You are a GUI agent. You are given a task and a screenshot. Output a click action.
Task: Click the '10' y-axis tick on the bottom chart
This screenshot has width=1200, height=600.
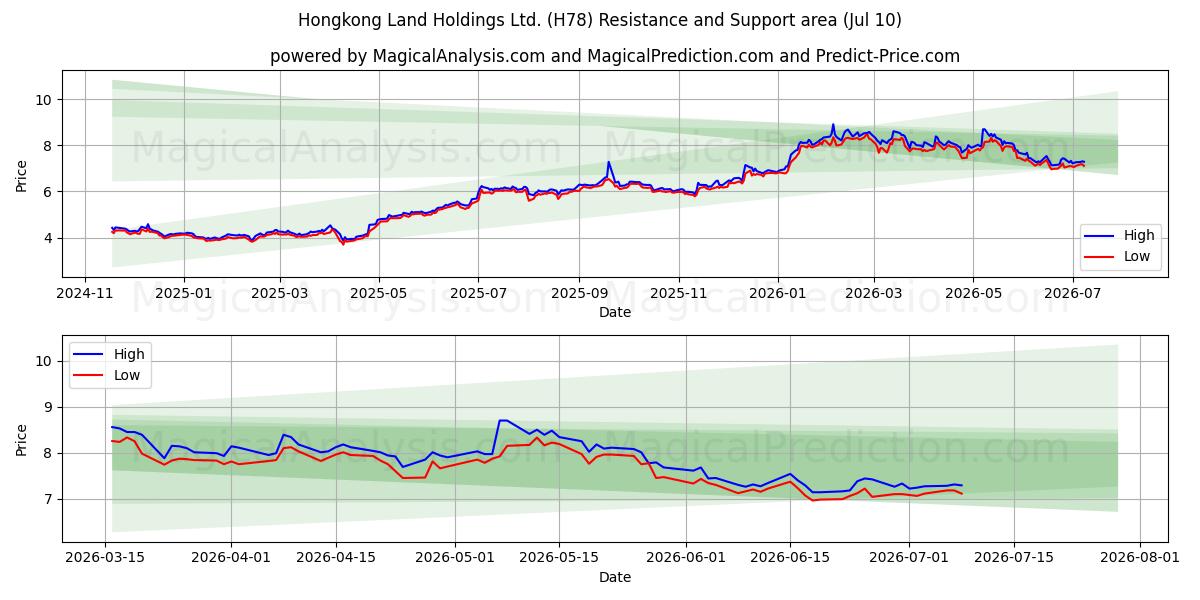[44, 361]
